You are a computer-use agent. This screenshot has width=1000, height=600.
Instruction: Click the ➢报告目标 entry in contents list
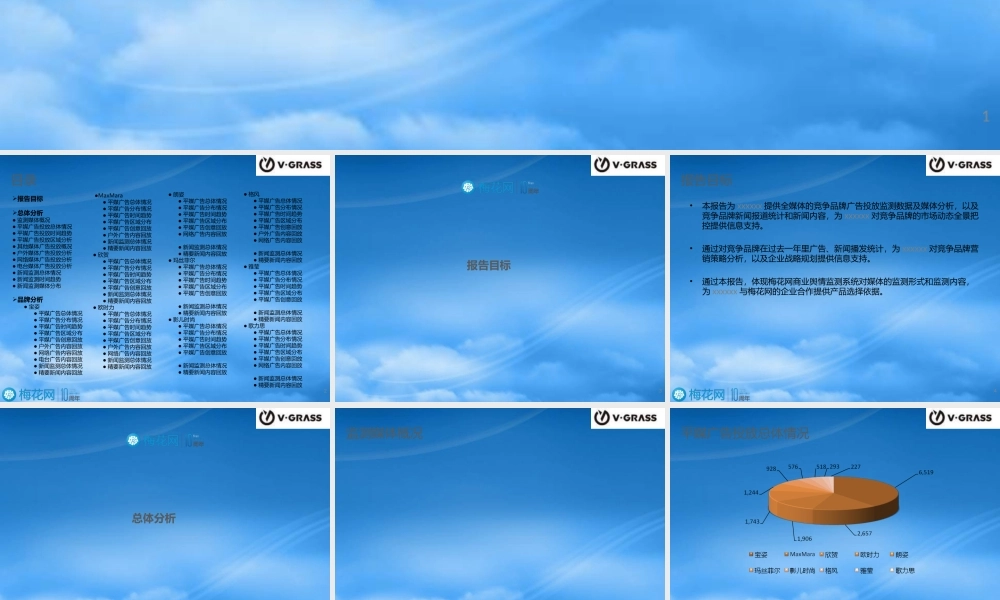click(28, 199)
